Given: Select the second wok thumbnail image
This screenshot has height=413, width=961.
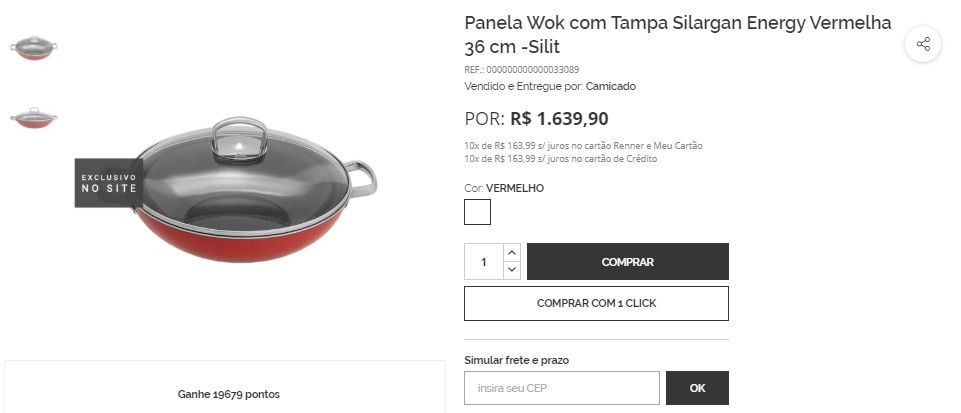Looking at the screenshot, I should (34, 117).
